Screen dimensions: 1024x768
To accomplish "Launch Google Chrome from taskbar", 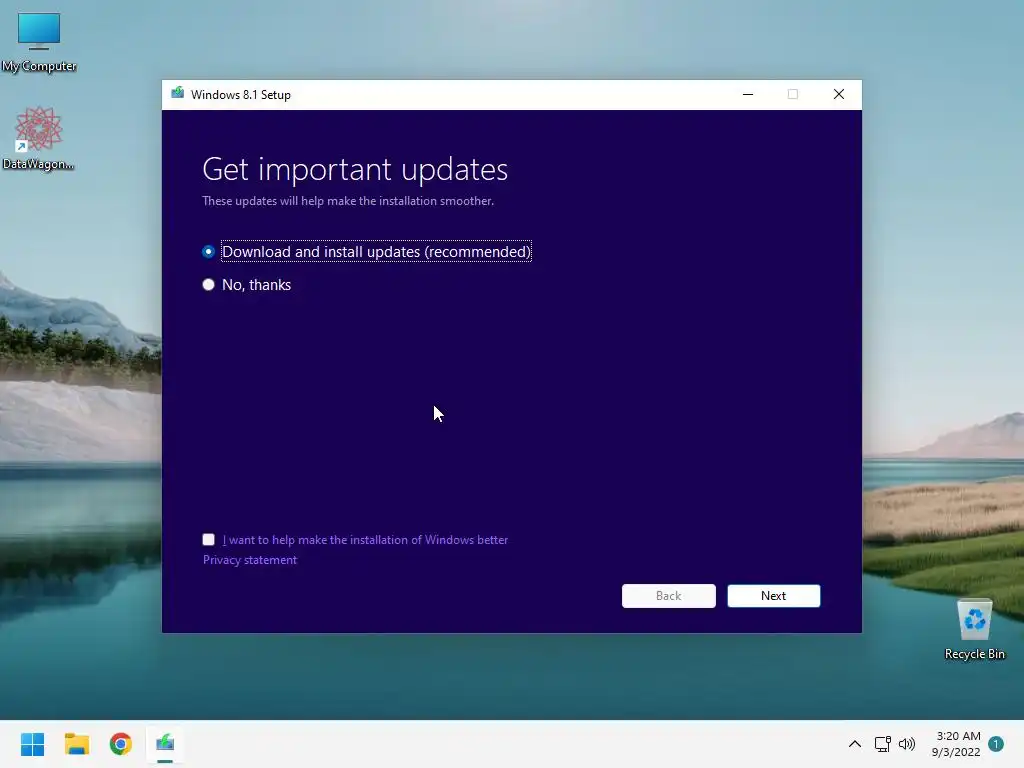I will (121, 744).
